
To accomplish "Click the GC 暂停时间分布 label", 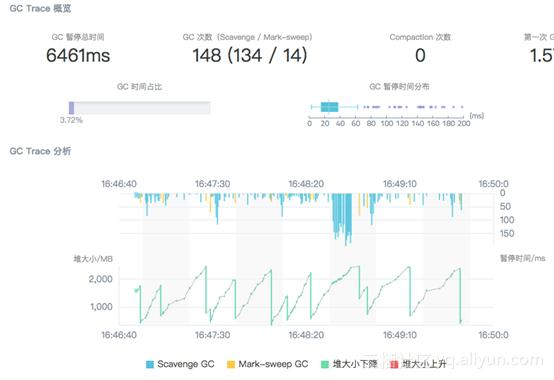I will point(399,87).
